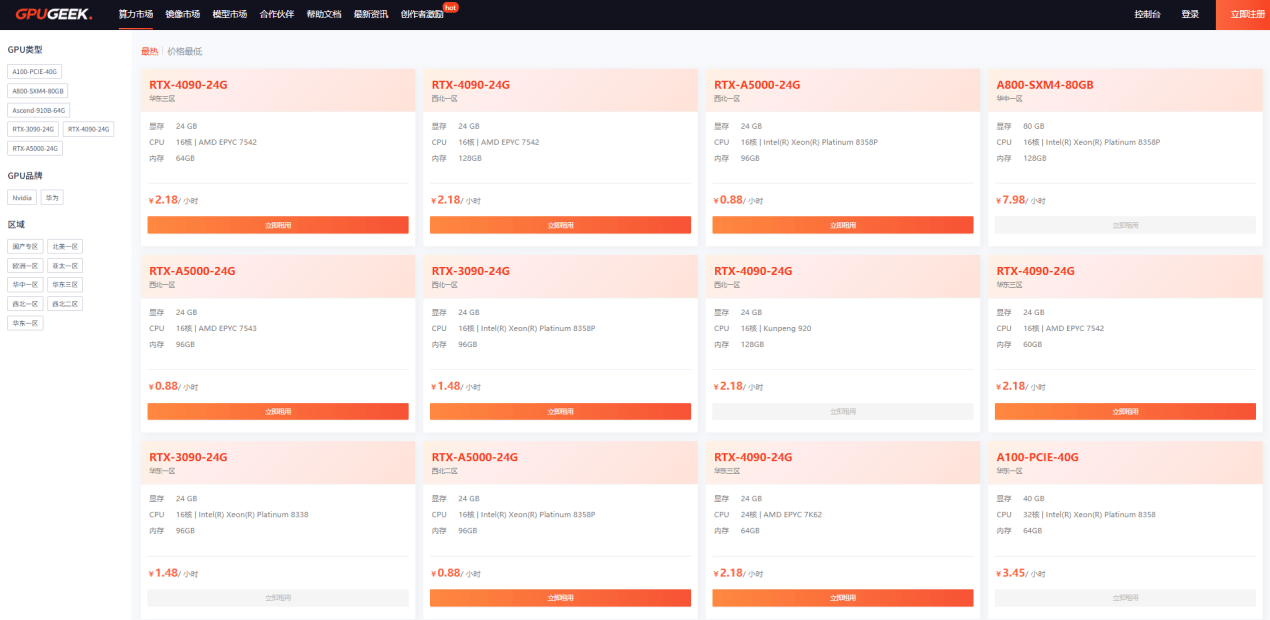
Task: Click the greyed rent button on Kunpeng 920 card
Action: (843, 411)
